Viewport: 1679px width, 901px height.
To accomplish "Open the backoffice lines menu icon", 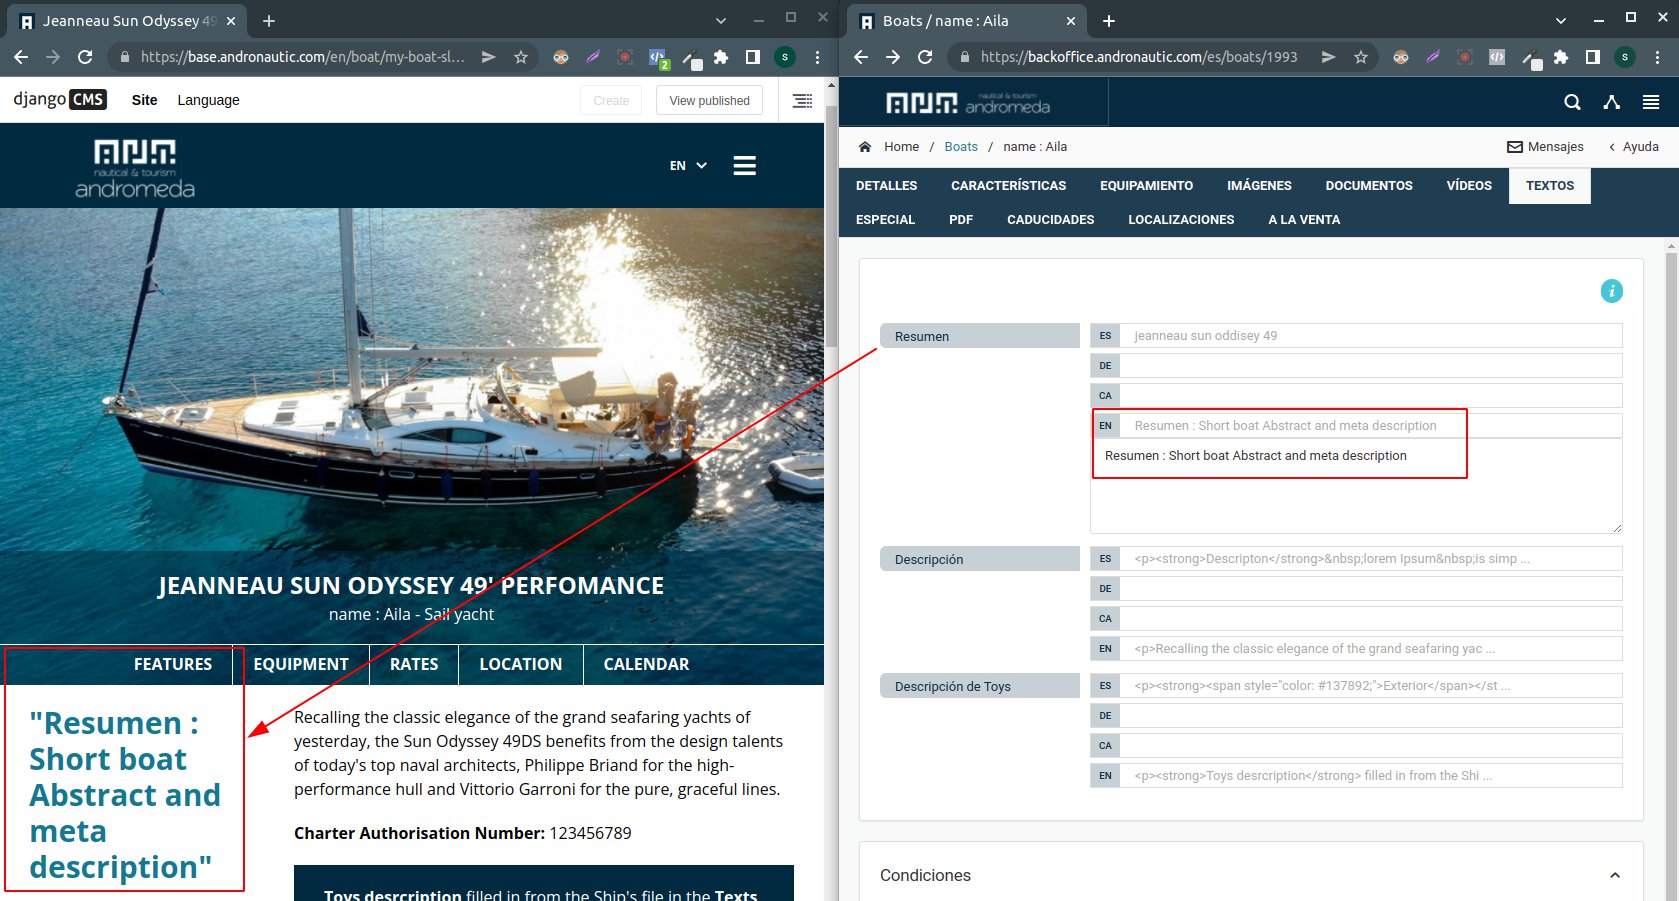I will (1651, 102).
